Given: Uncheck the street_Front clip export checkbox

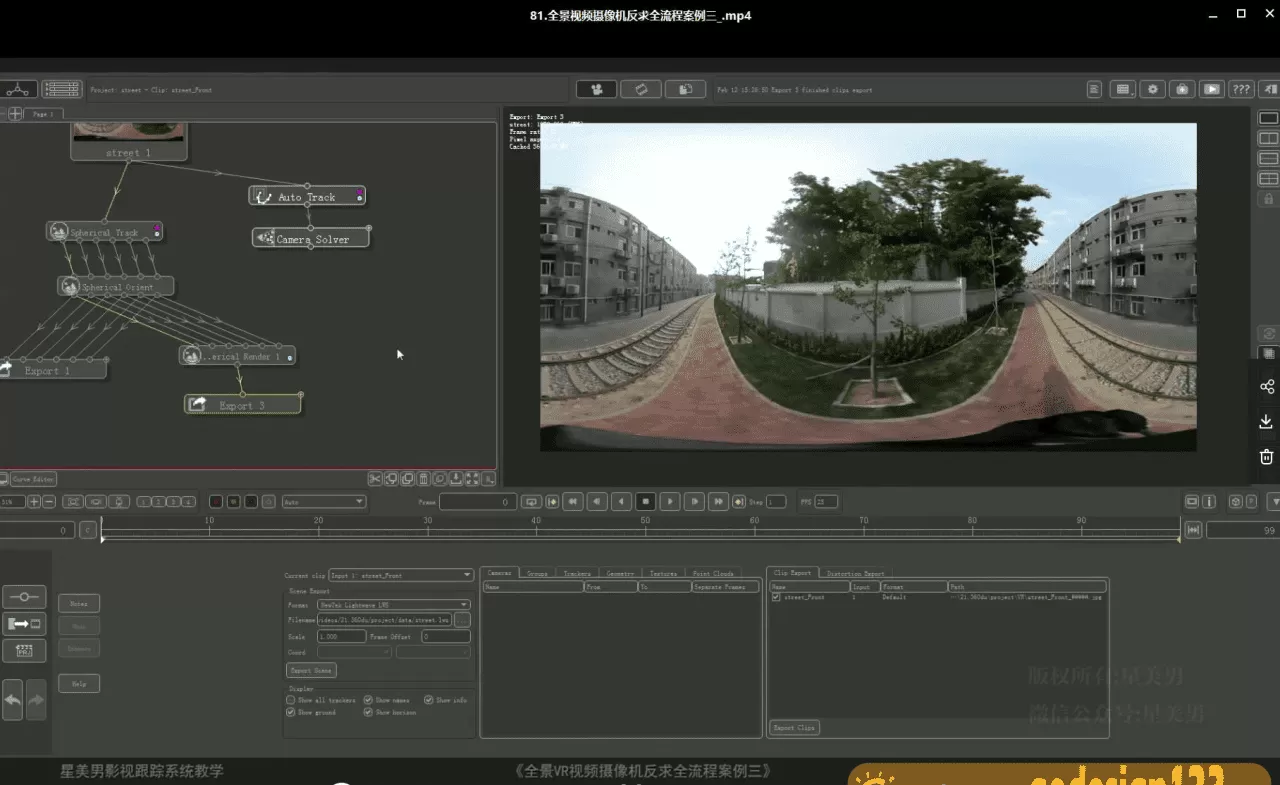Looking at the screenshot, I should coord(777,597).
